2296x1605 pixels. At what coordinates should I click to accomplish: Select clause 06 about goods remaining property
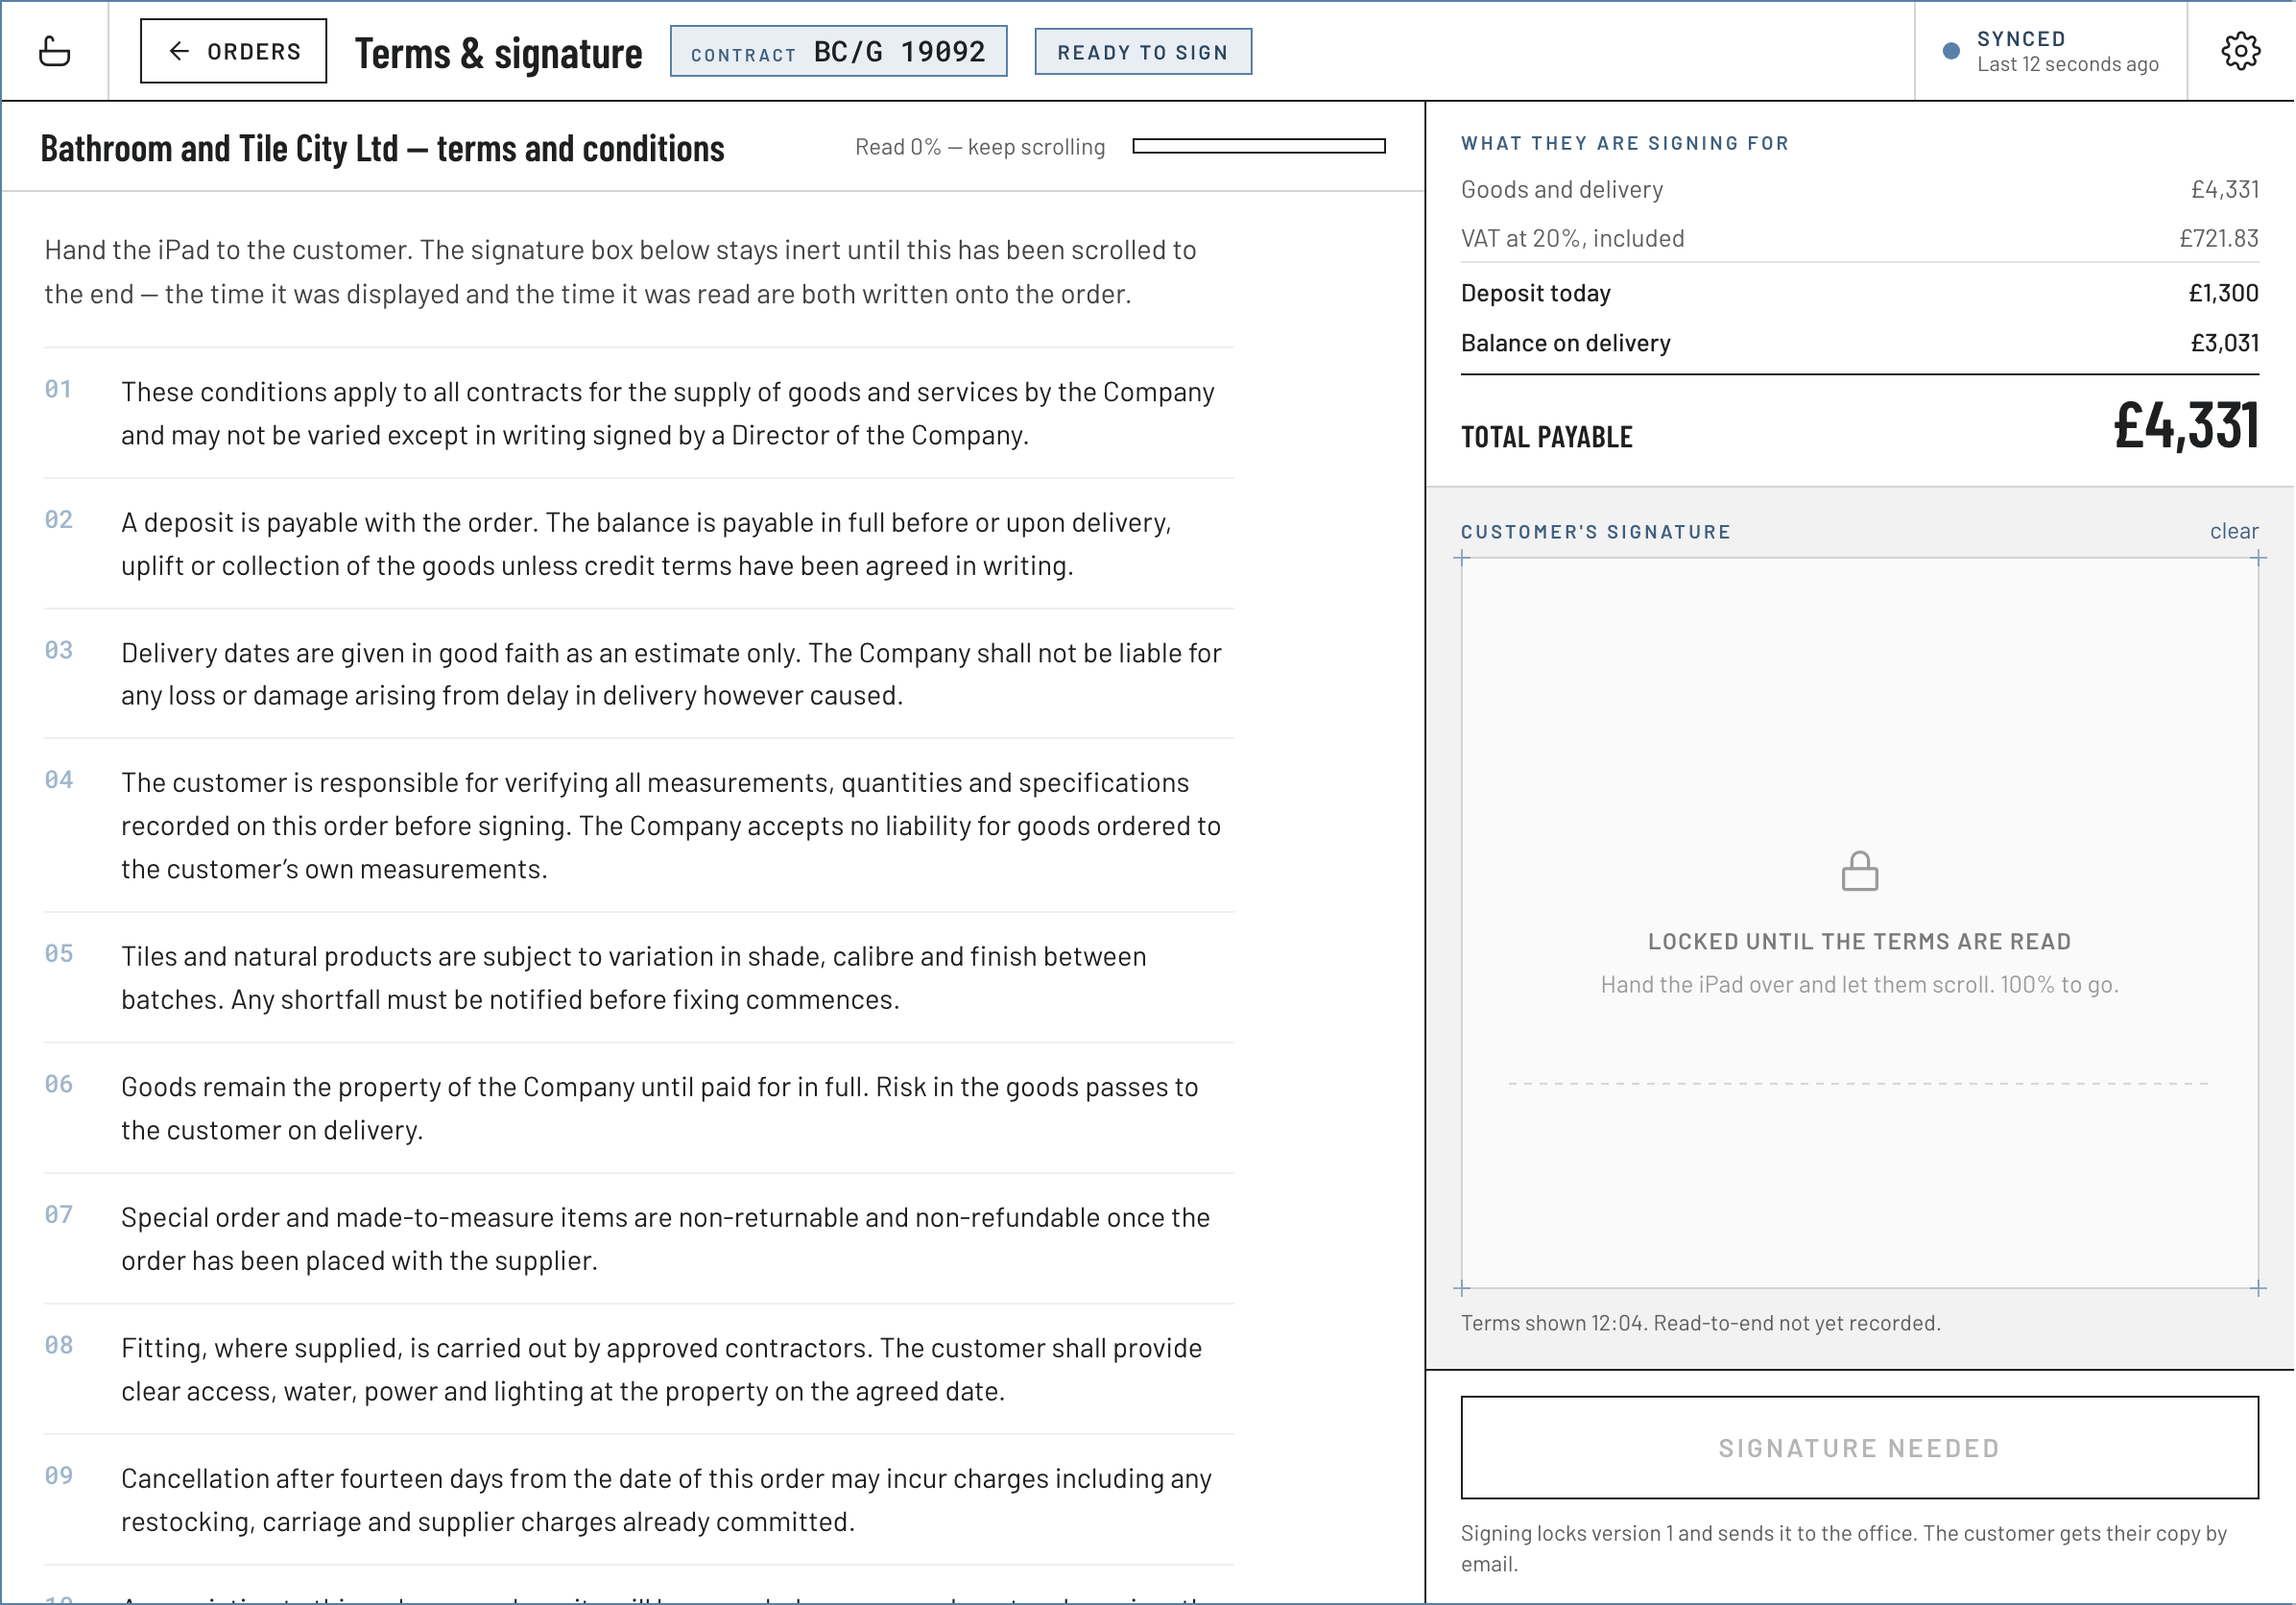(x=639, y=1108)
